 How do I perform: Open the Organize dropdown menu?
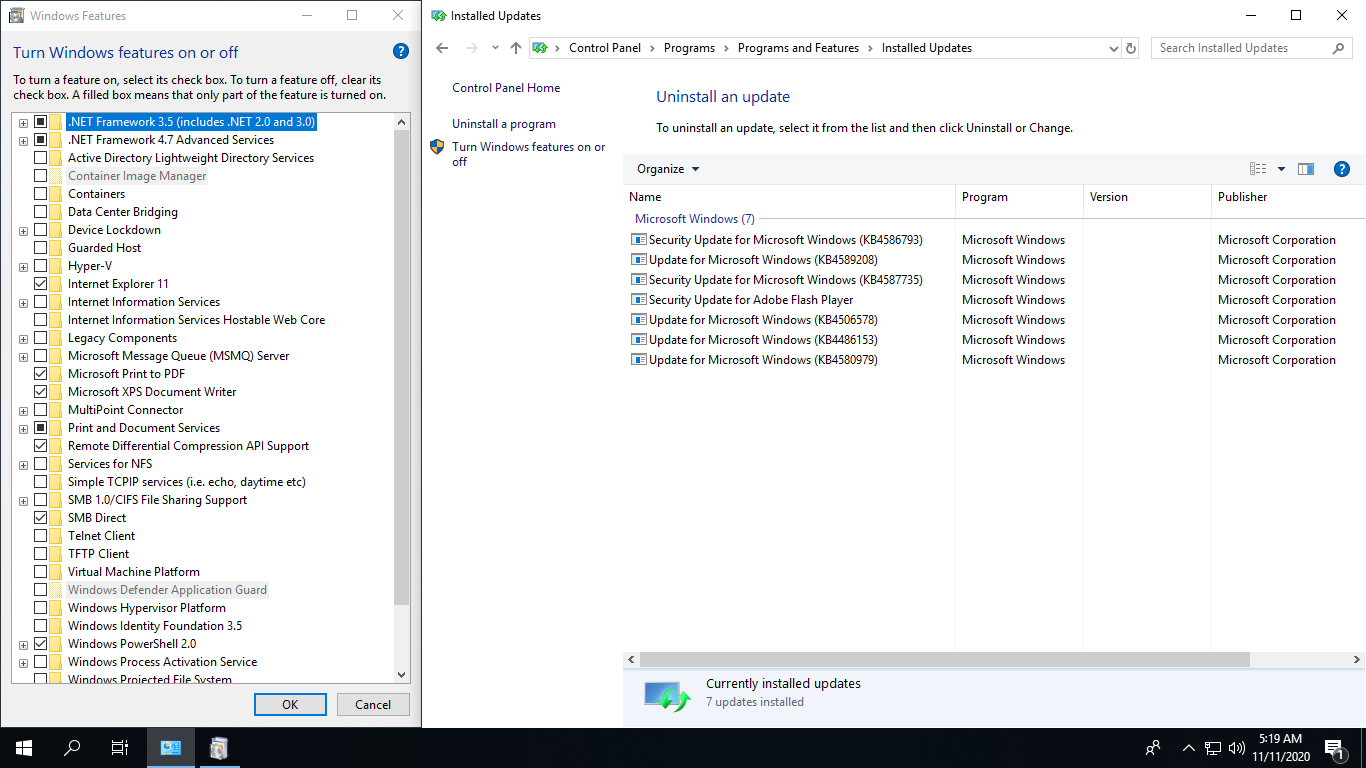pos(668,169)
